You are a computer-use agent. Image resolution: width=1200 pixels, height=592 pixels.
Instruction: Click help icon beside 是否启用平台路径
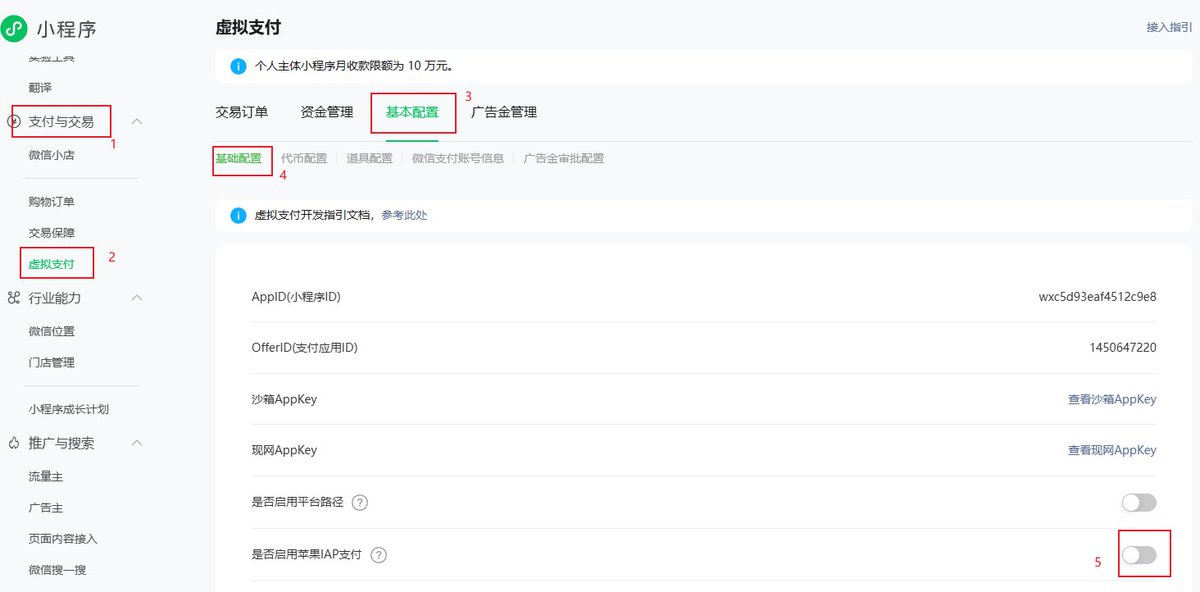click(360, 502)
